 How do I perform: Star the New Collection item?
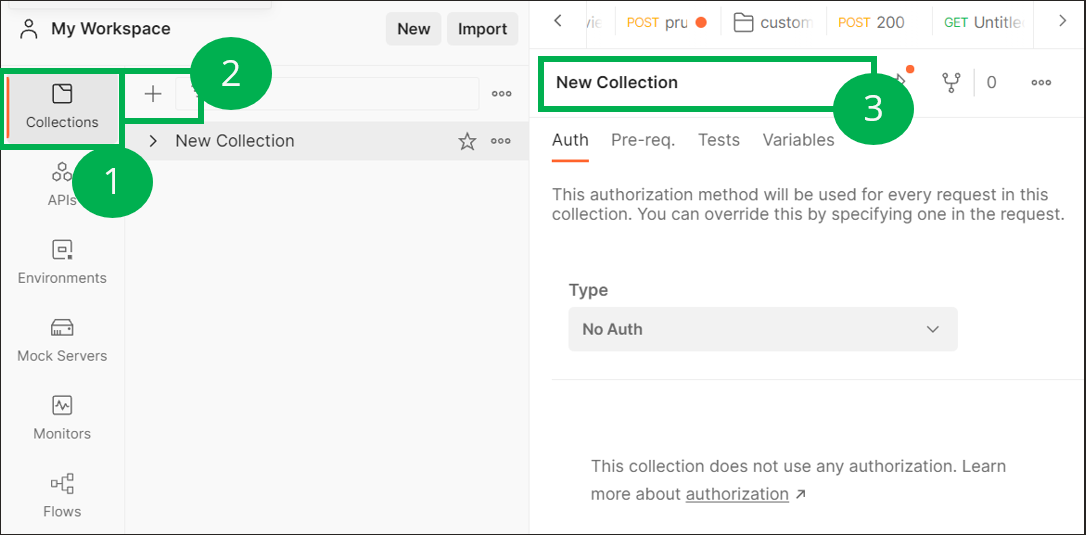coord(467,142)
